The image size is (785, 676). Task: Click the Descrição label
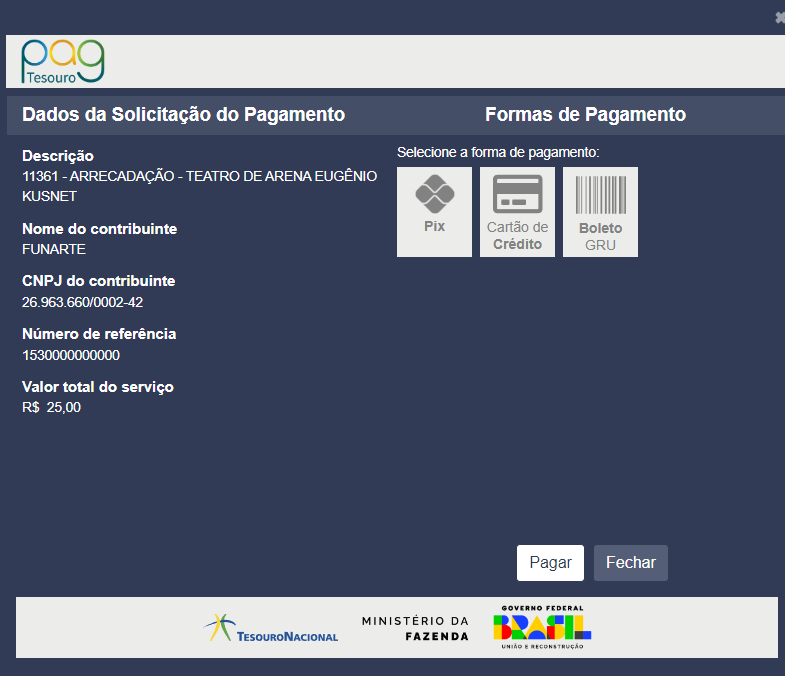pyautogui.click(x=58, y=156)
